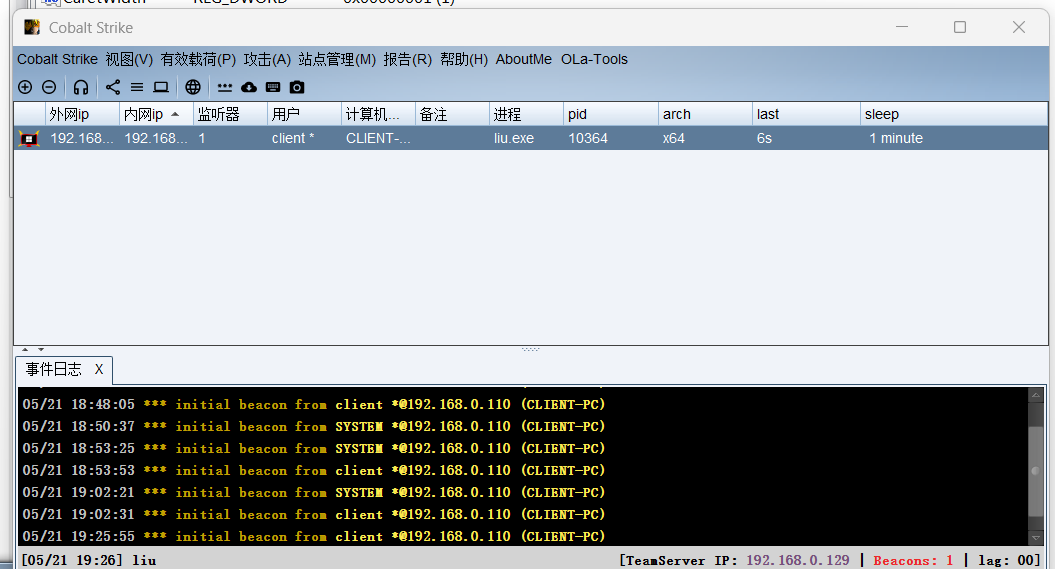
Task: Click the event log scrollbar thumb
Action: pos(1035,471)
